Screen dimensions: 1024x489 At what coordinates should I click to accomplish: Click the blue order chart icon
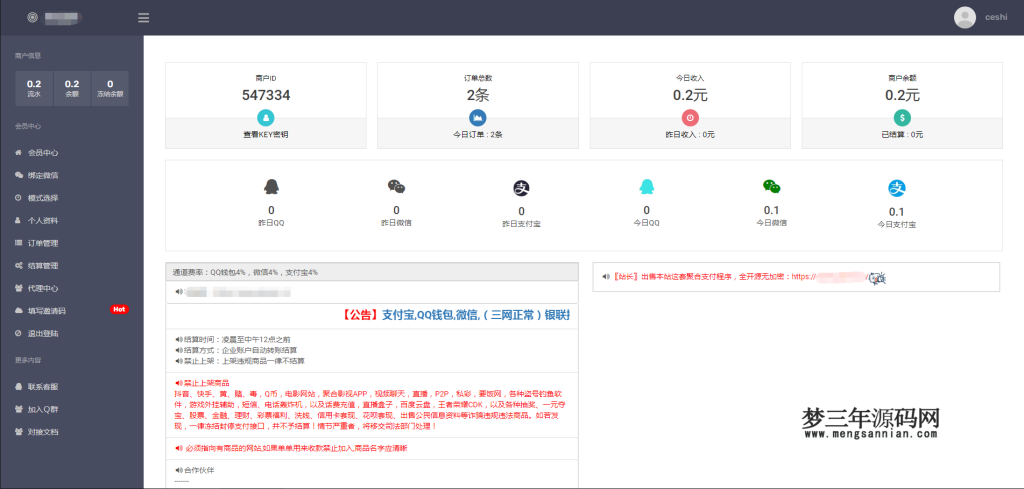(x=478, y=118)
